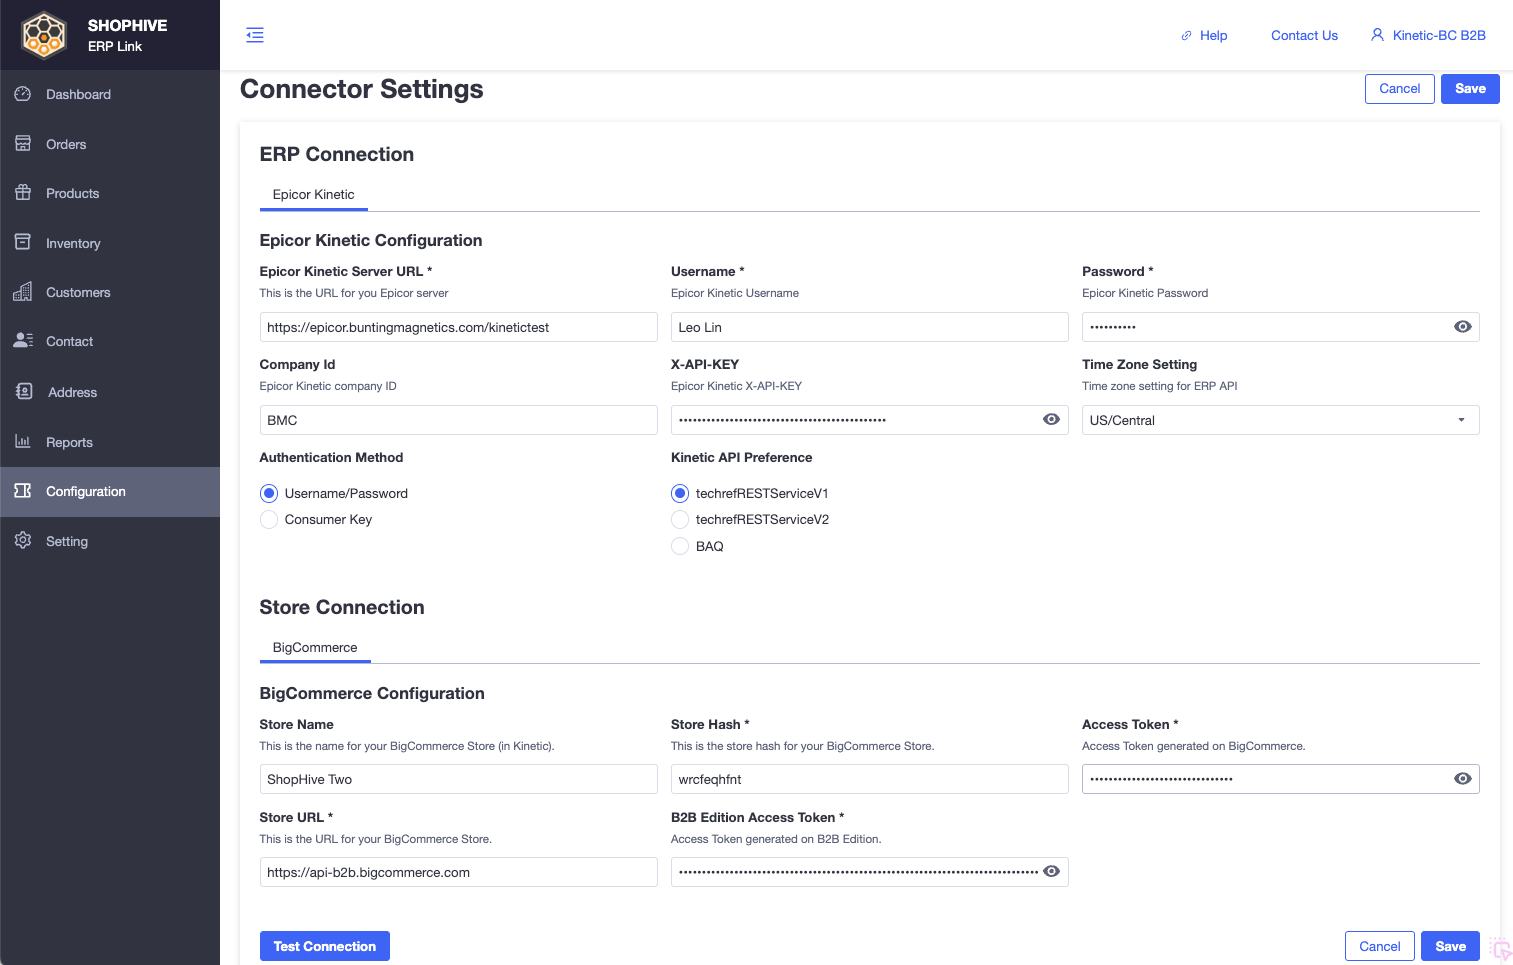Go to Reports in the sidebar
1513x965 pixels.
click(x=110, y=442)
